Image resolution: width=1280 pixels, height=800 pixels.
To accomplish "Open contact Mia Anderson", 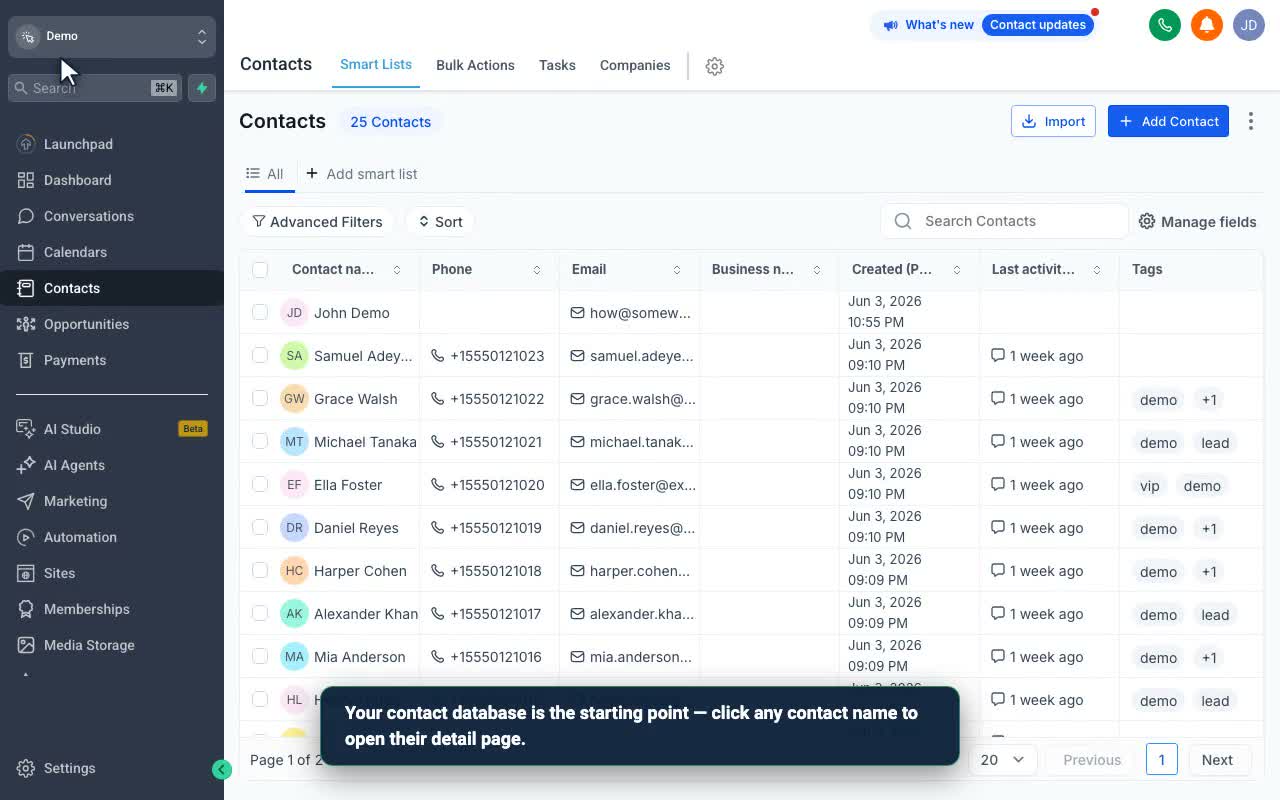I will pos(360,657).
